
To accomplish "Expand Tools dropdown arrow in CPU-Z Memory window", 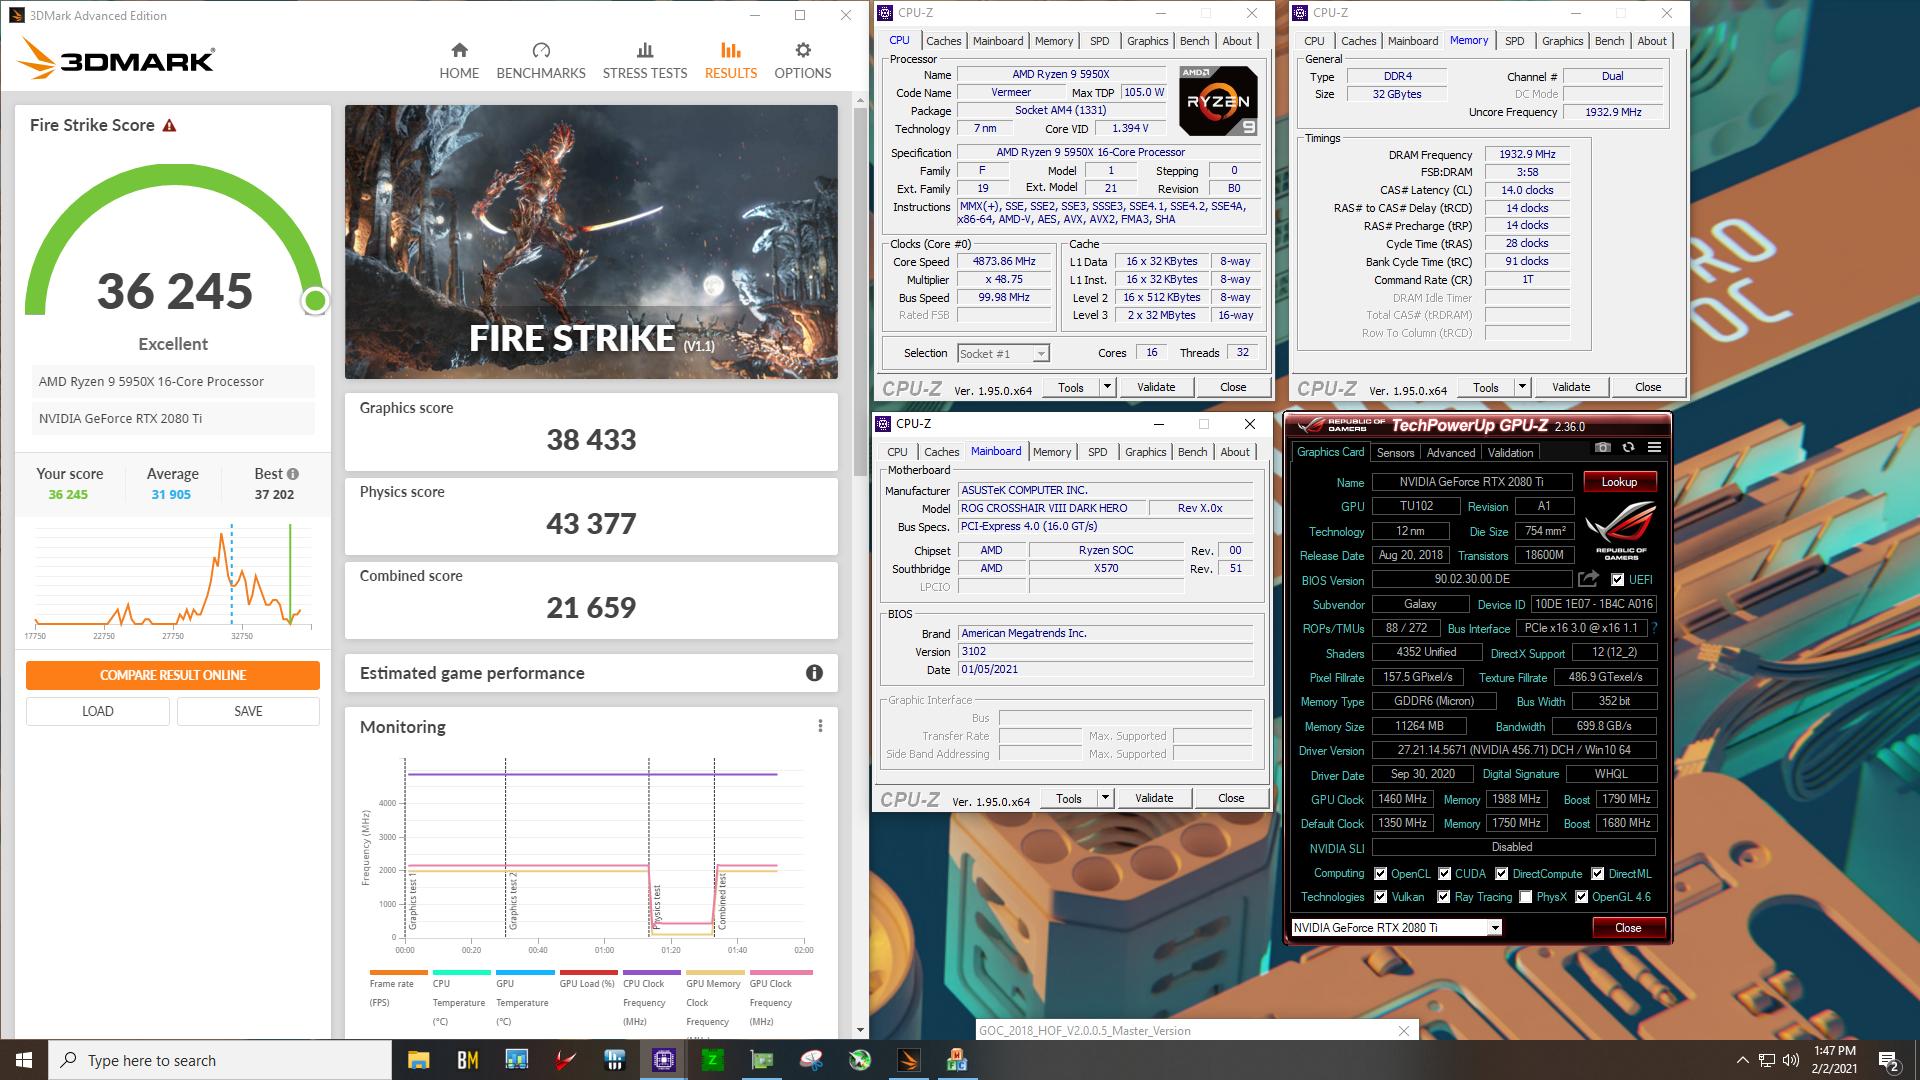I will tap(1522, 387).
